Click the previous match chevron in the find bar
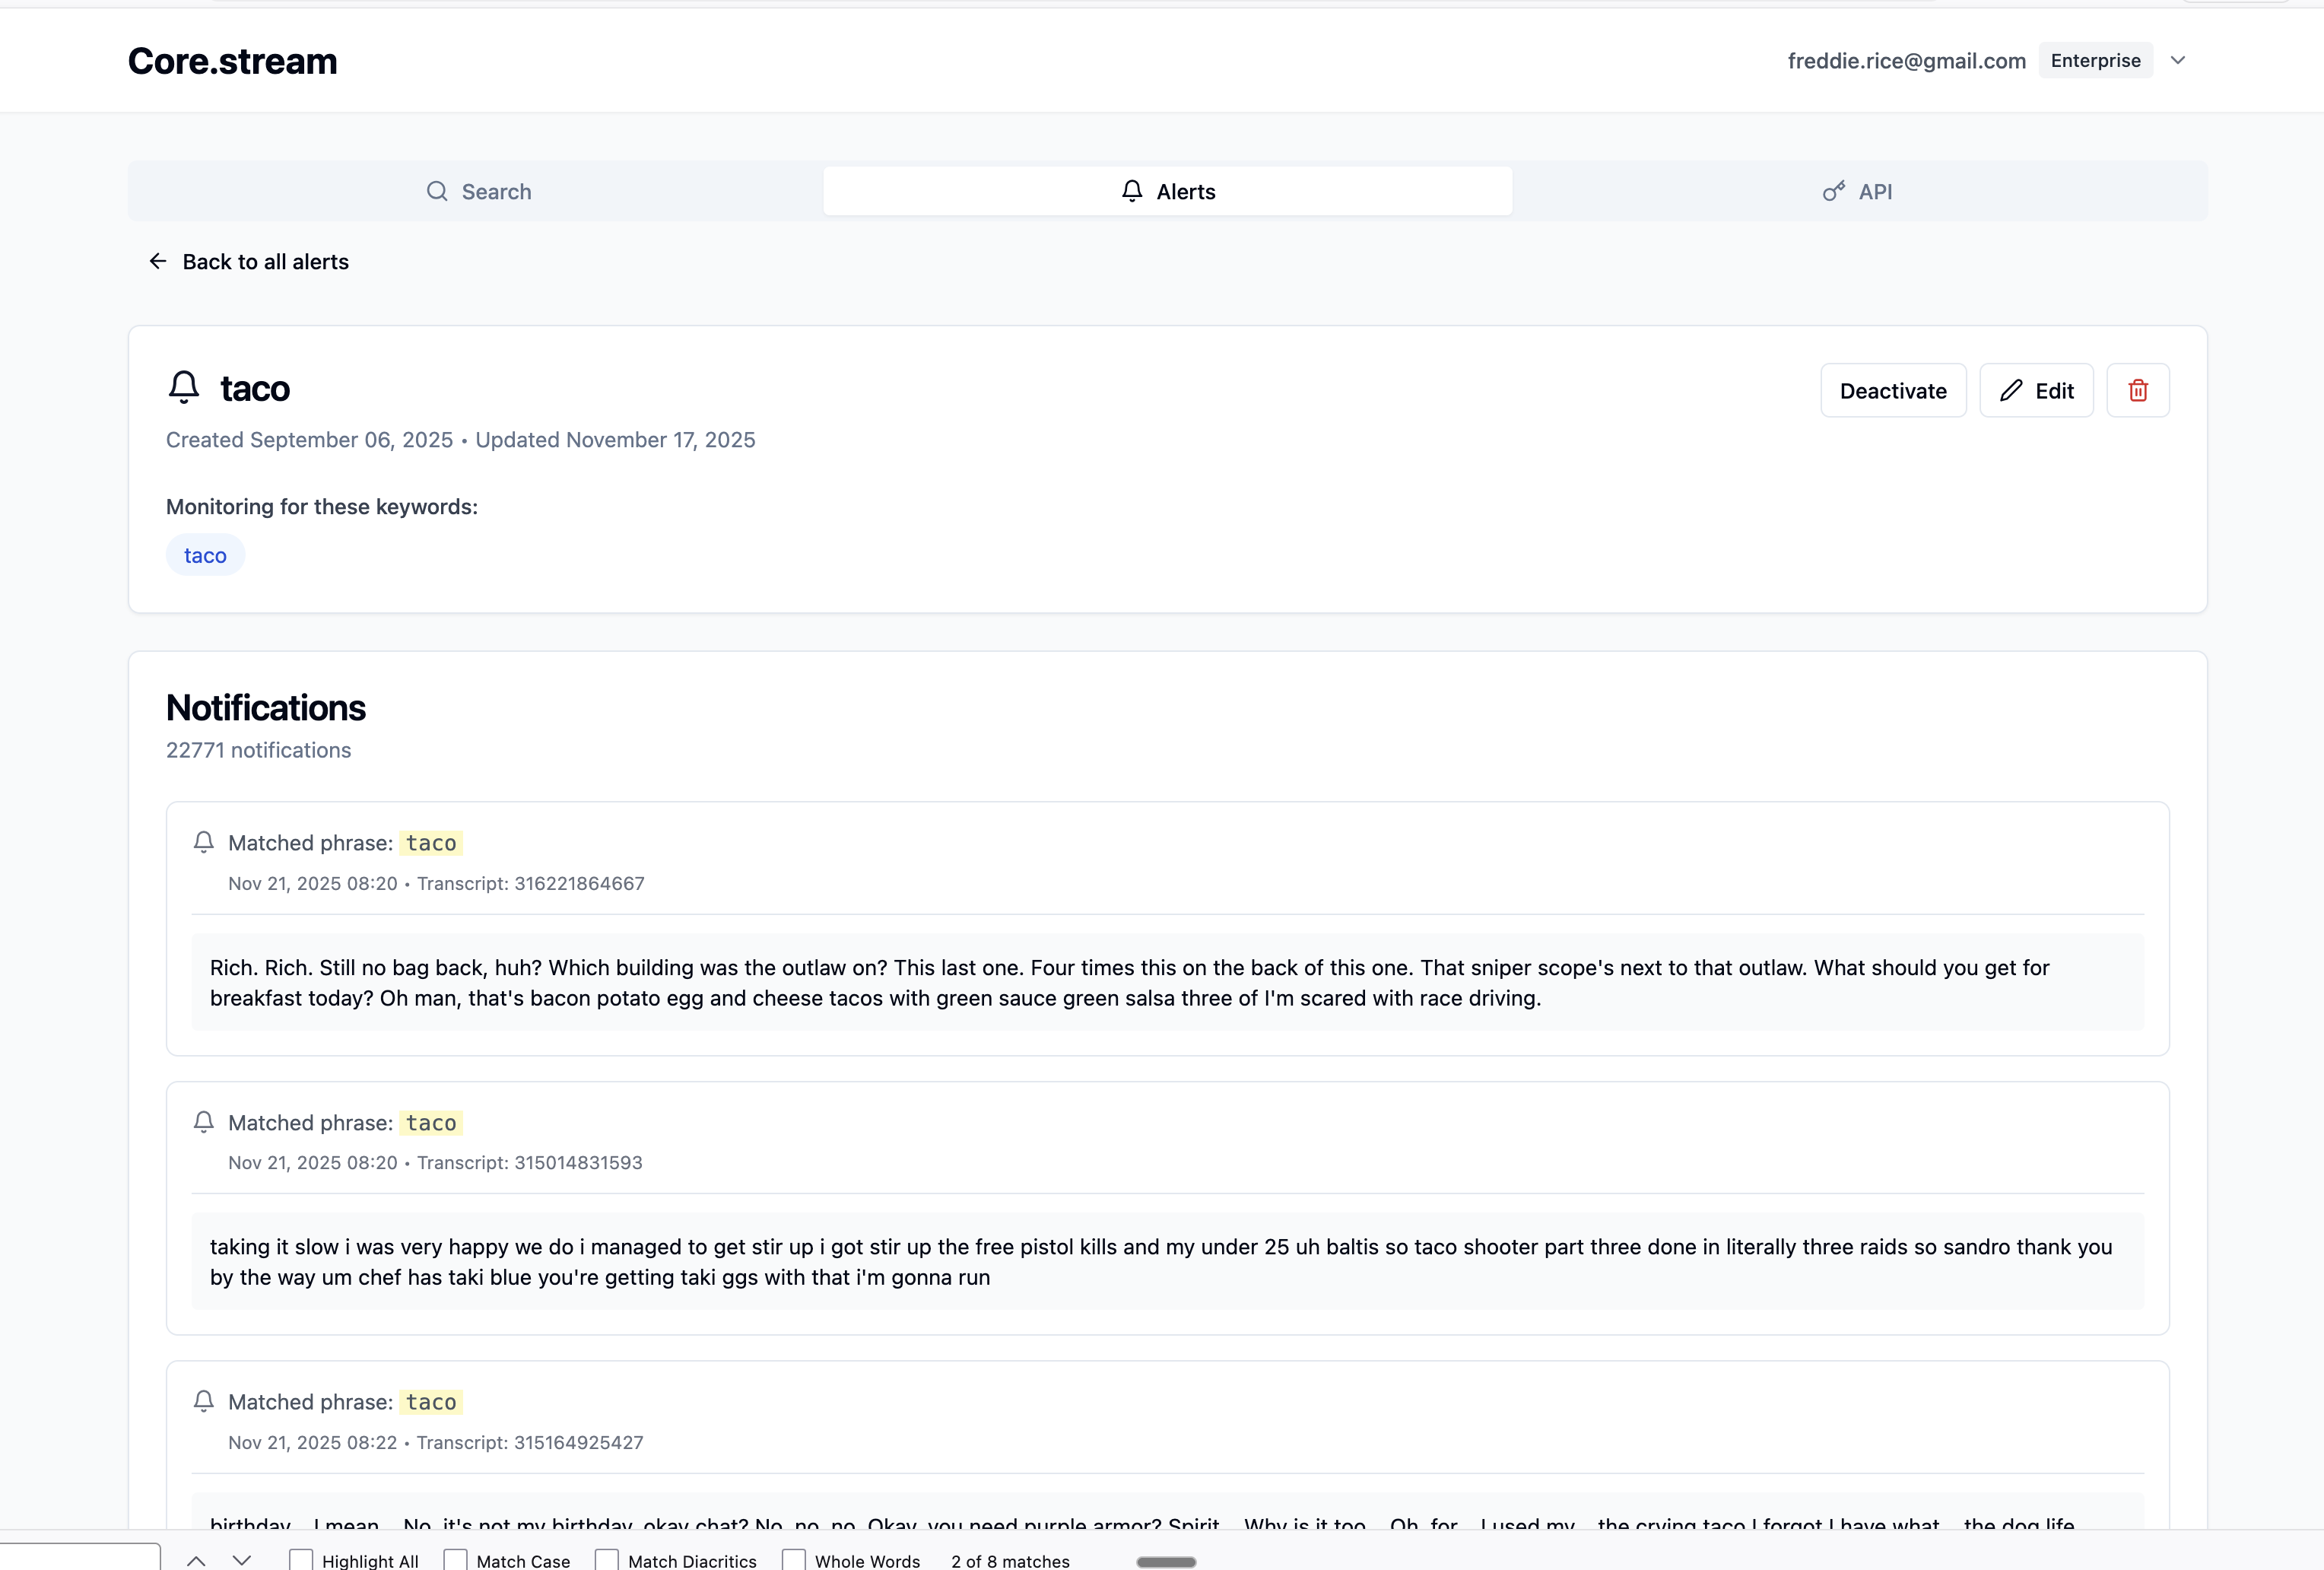The height and width of the screenshot is (1570, 2324). (x=196, y=1559)
